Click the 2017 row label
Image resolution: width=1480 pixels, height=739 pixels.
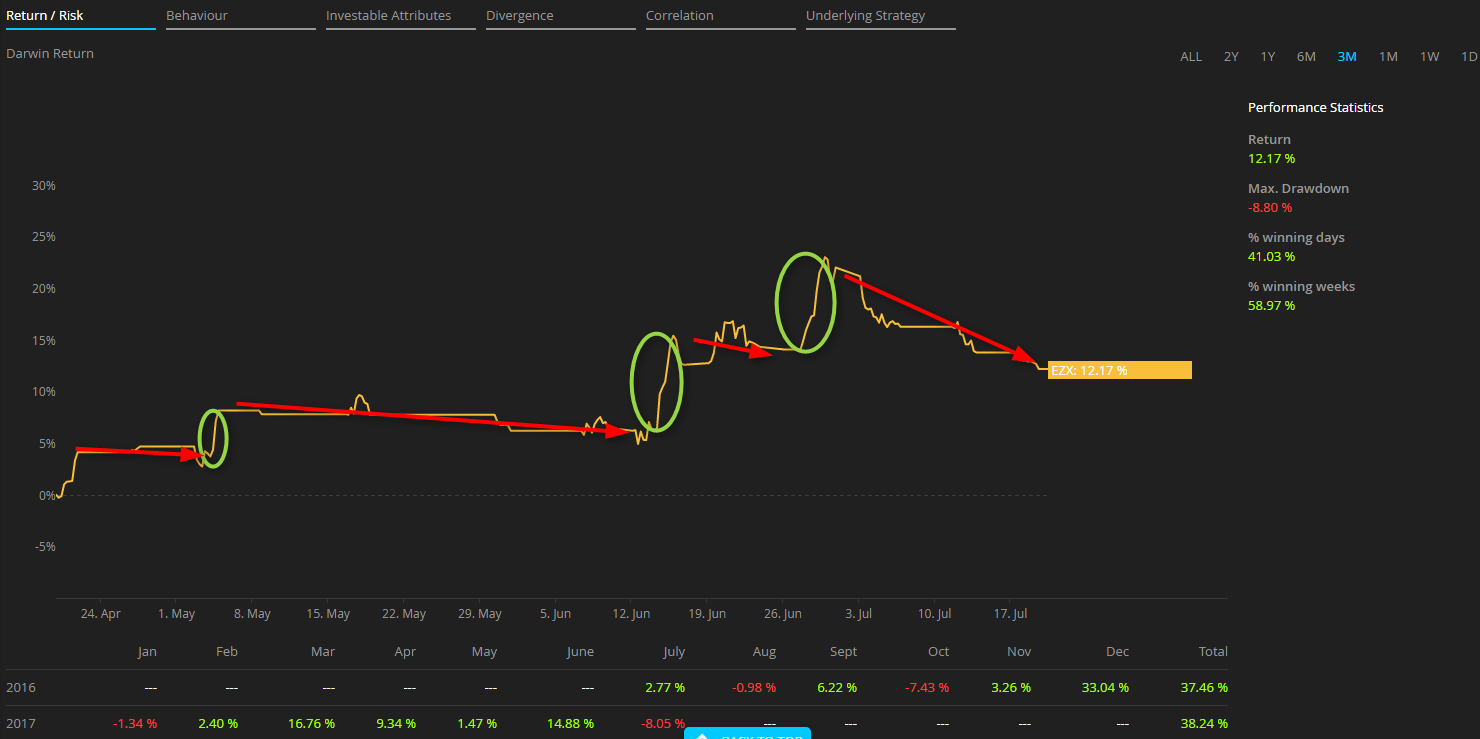coord(21,723)
